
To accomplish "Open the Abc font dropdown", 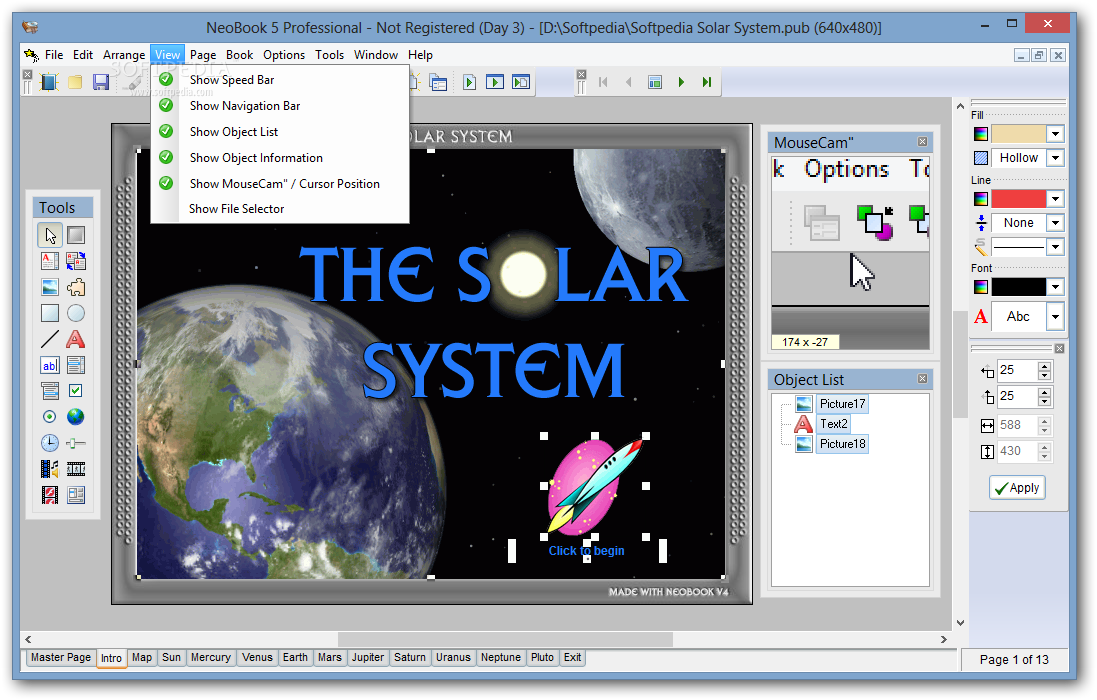I will pos(1055,316).
